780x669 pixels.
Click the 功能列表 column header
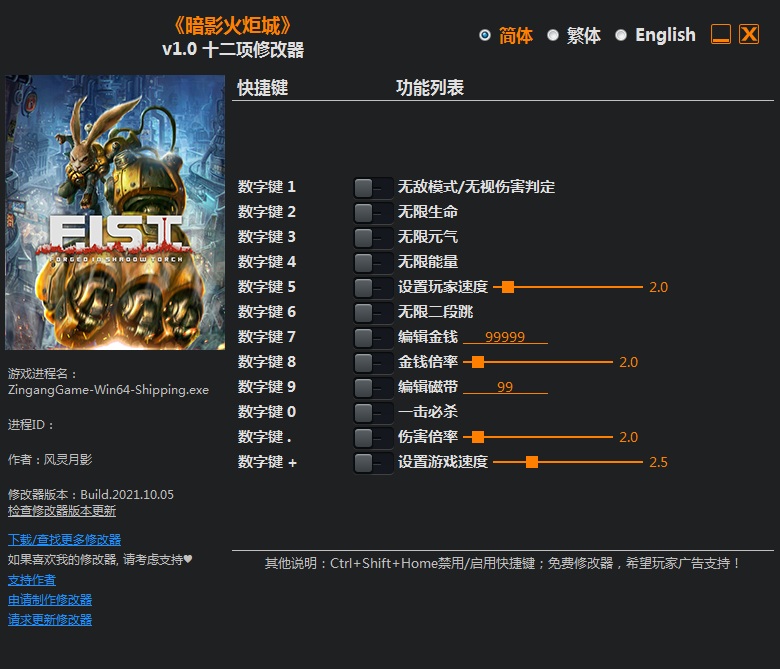430,88
